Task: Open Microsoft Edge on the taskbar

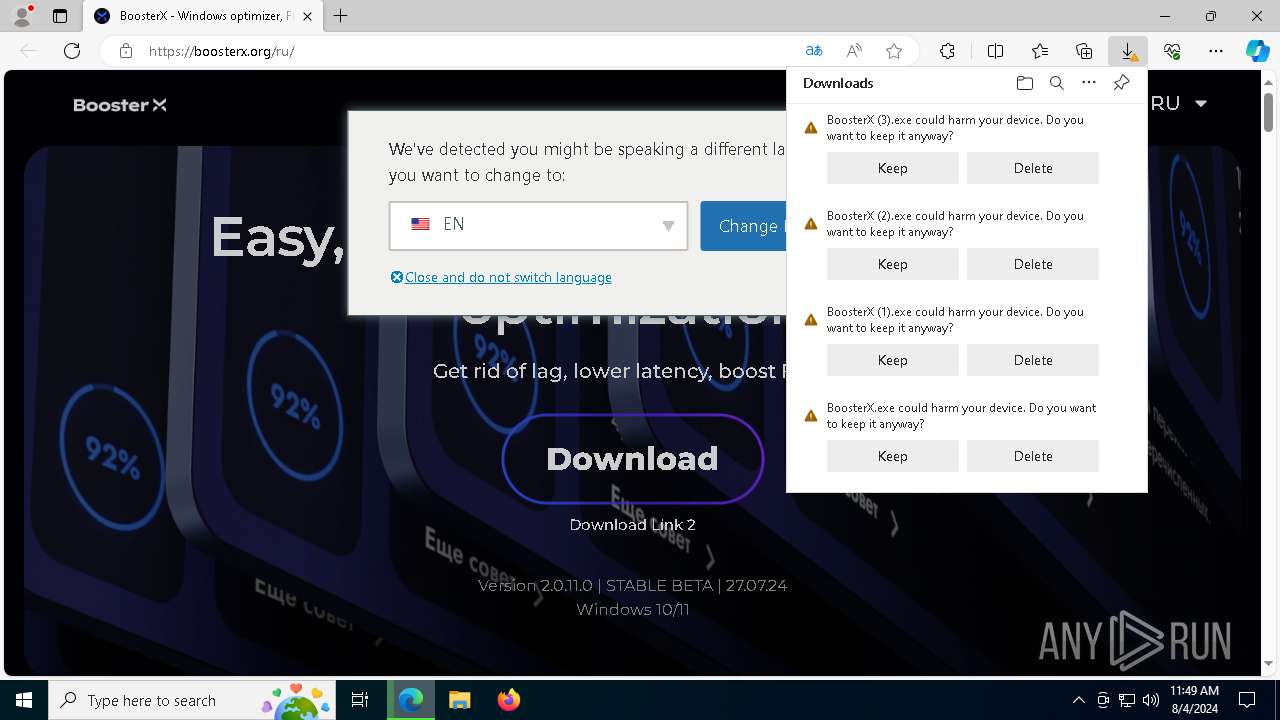Action: click(411, 700)
